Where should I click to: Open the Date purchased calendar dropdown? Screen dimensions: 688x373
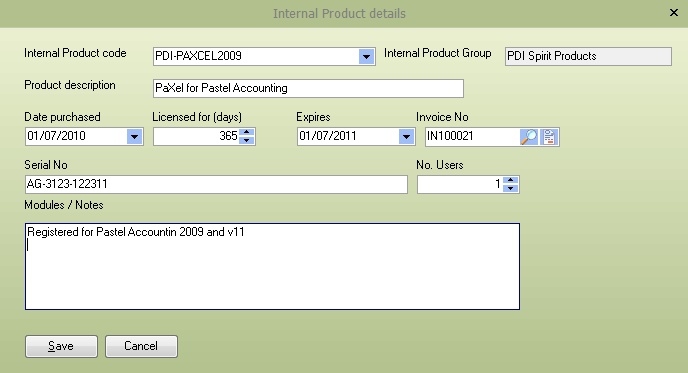134,136
